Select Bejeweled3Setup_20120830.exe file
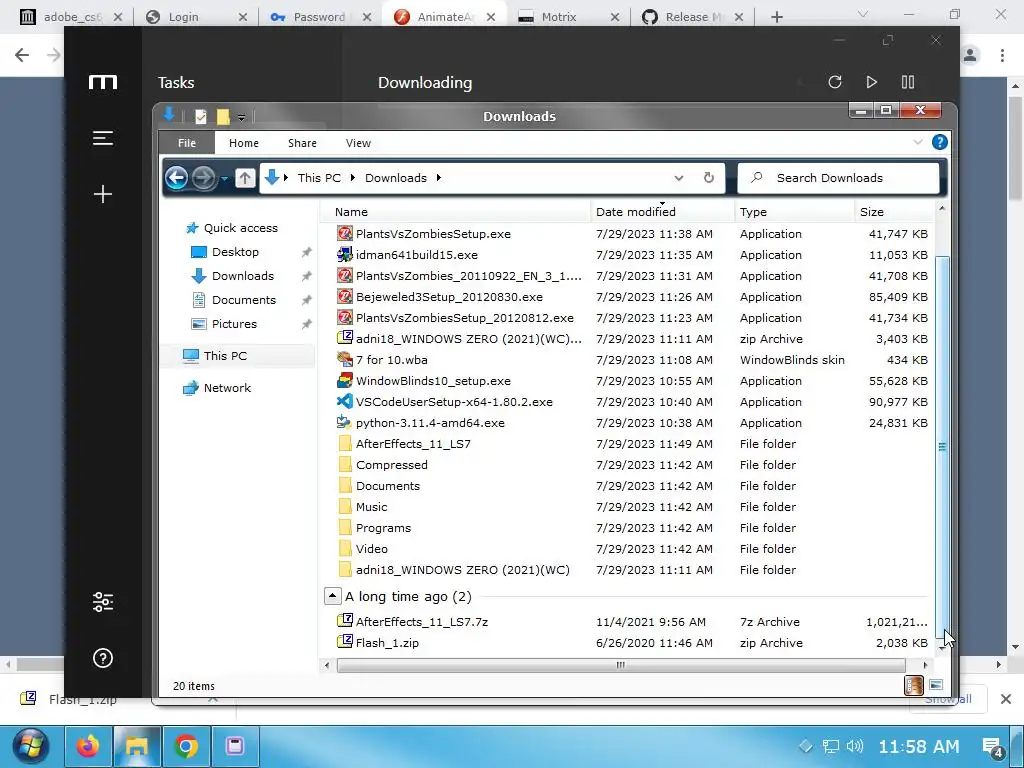1024x768 pixels. click(x=449, y=296)
